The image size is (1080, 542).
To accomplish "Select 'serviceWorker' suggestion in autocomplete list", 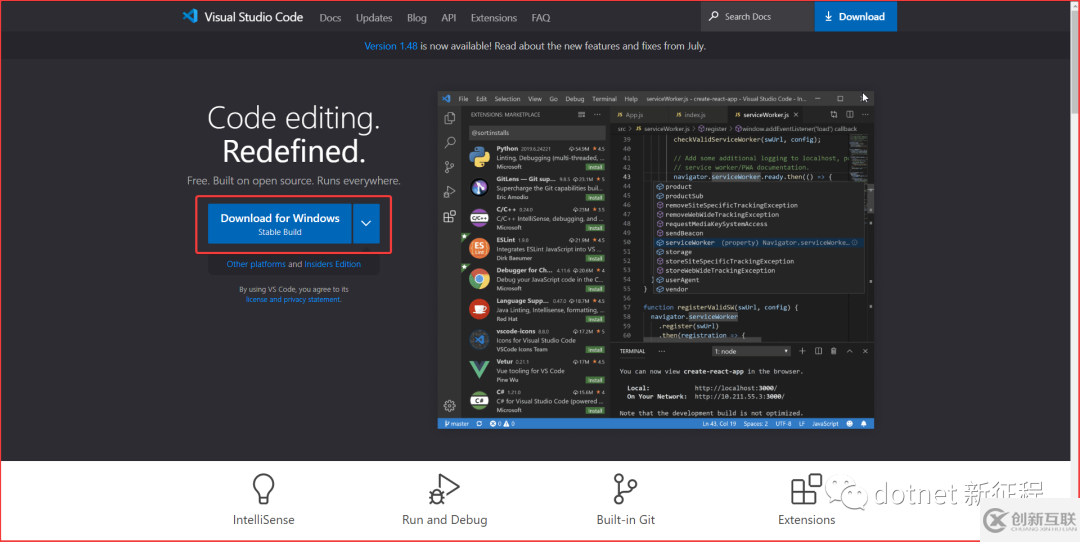I will pos(756,242).
